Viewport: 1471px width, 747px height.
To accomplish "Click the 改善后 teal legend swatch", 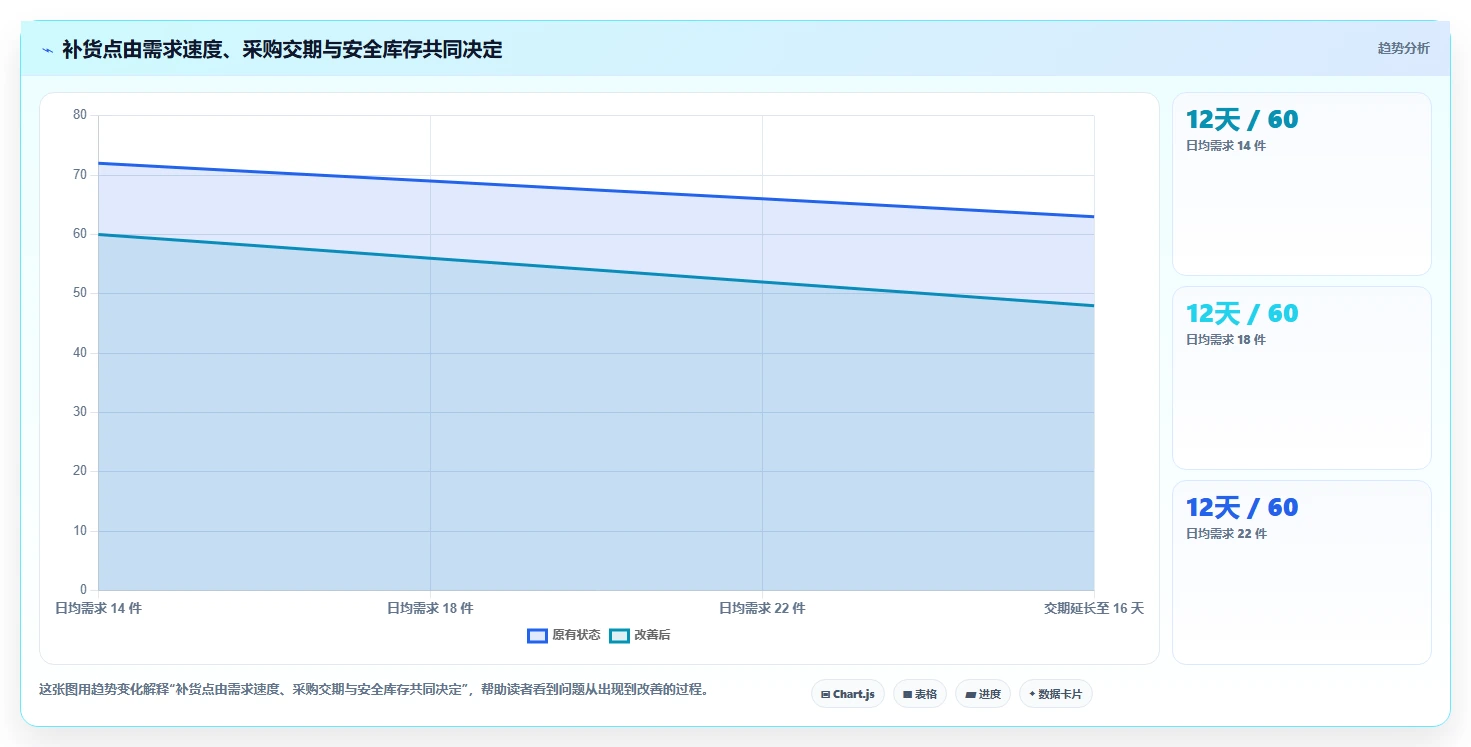I will click(x=619, y=635).
